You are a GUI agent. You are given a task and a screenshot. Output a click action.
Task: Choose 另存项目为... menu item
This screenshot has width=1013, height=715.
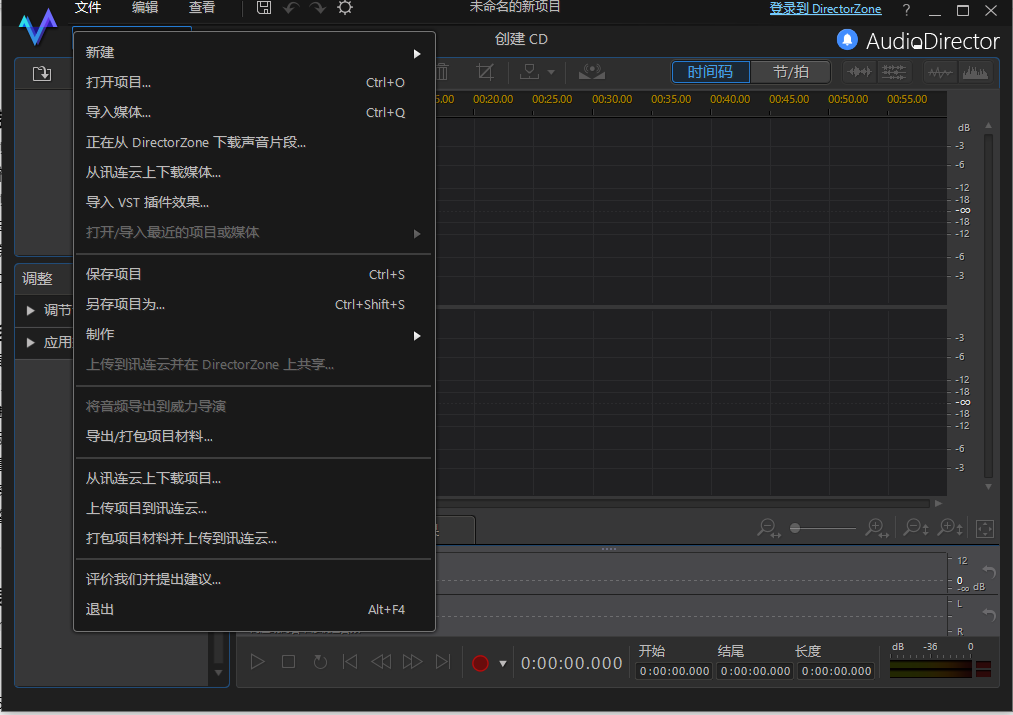click(x=255, y=304)
